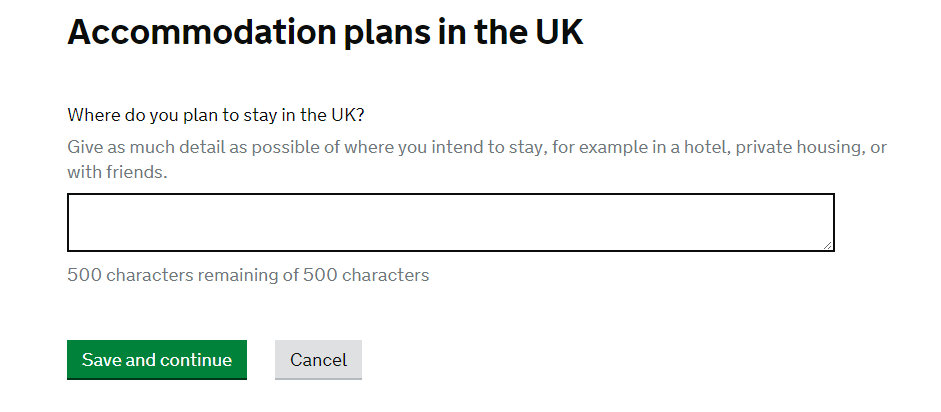Focus the 'Where do you plan to stay' field

click(x=450, y=222)
